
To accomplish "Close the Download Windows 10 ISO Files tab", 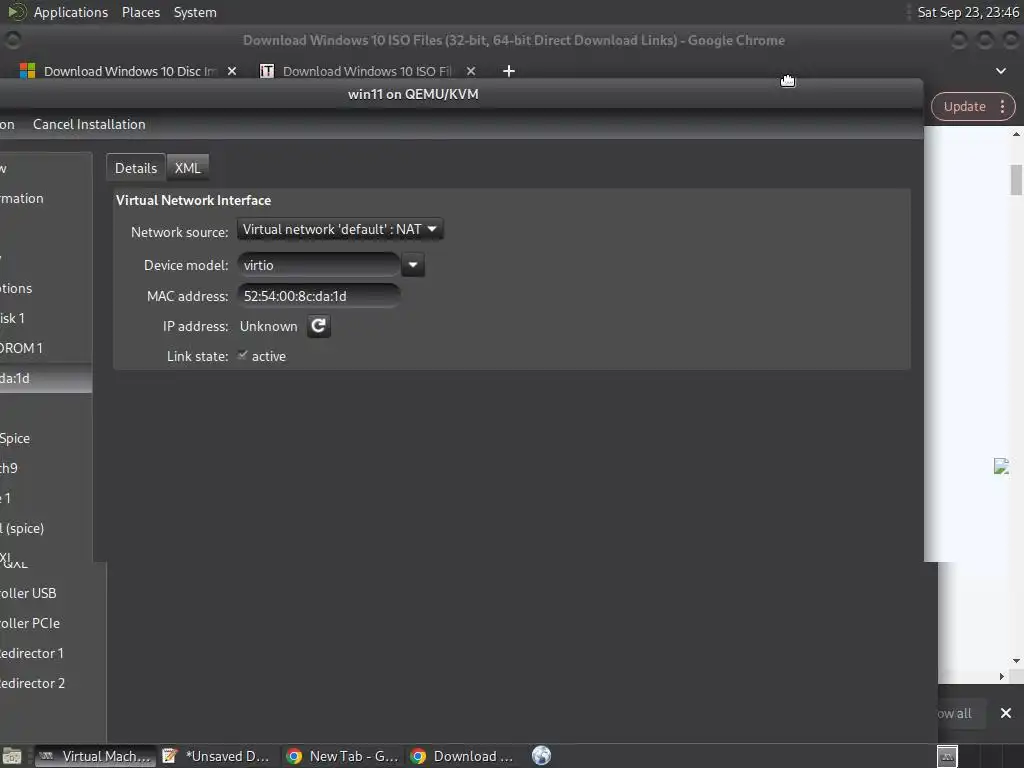I will tap(471, 71).
